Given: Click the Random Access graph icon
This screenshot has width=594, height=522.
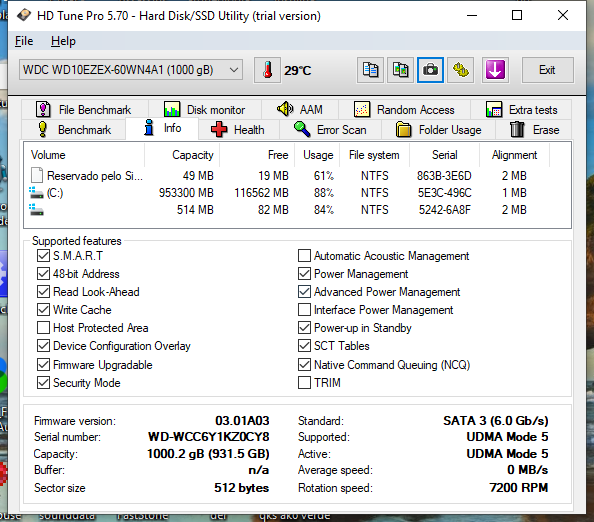Looking at the screenshot, I should [x=362, y=109].
